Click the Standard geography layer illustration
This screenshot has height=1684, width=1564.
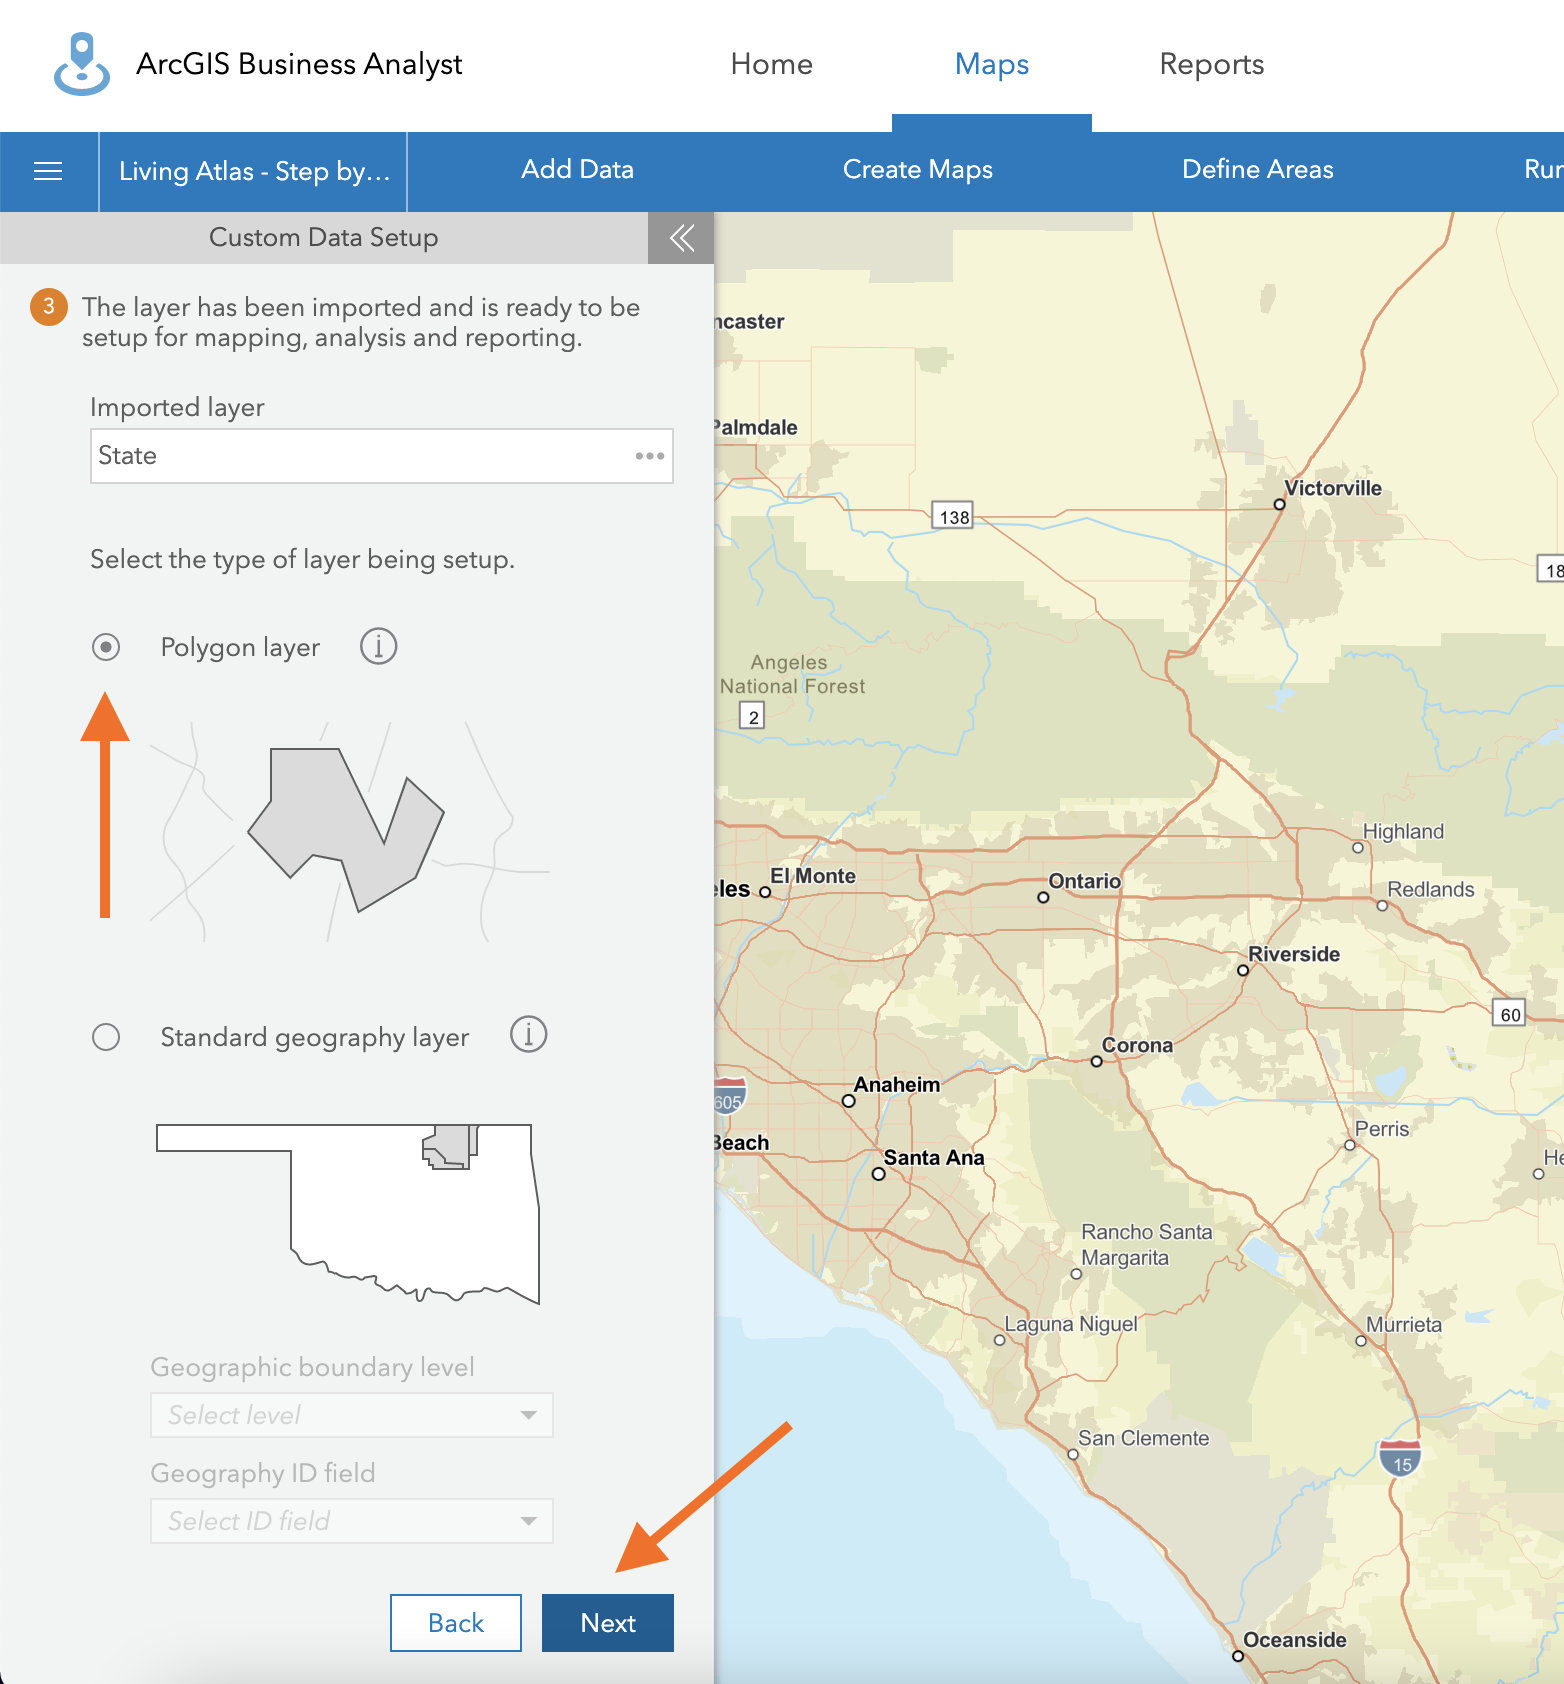click(x=348, y=1214)
